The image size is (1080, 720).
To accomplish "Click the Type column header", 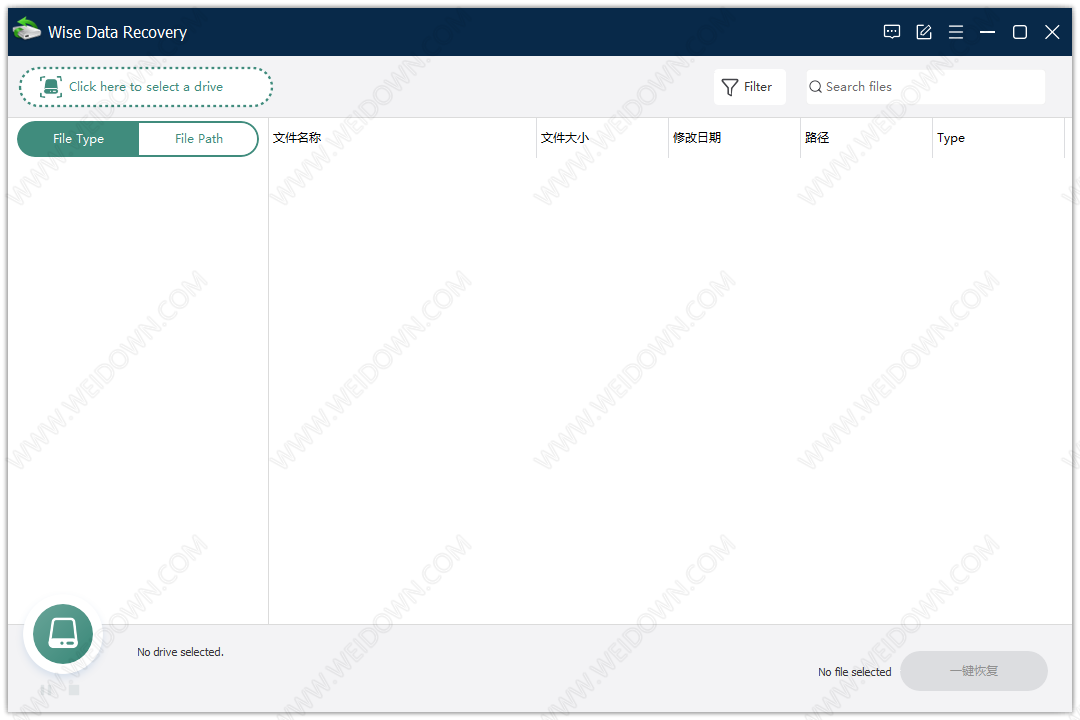I will click(x=997, y=138).
